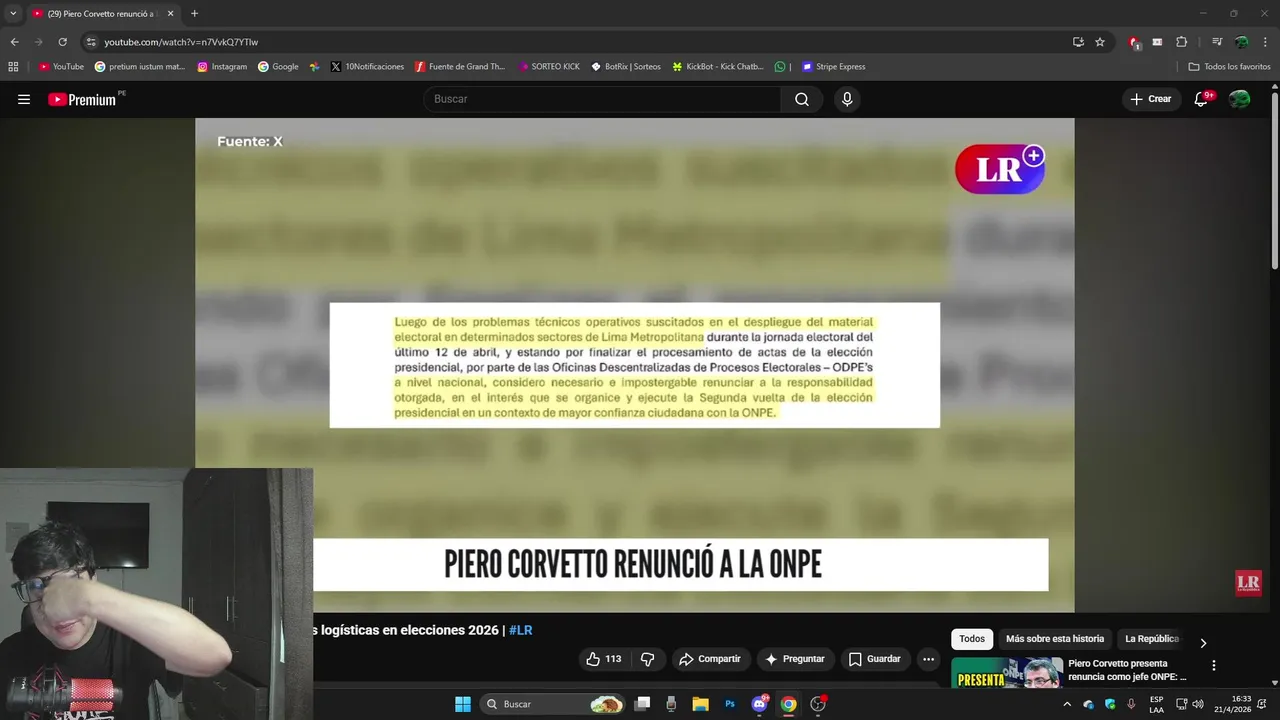Open Instagram bookmark
The width and height of the screenshot is (1280, 720).
(222, 67)
